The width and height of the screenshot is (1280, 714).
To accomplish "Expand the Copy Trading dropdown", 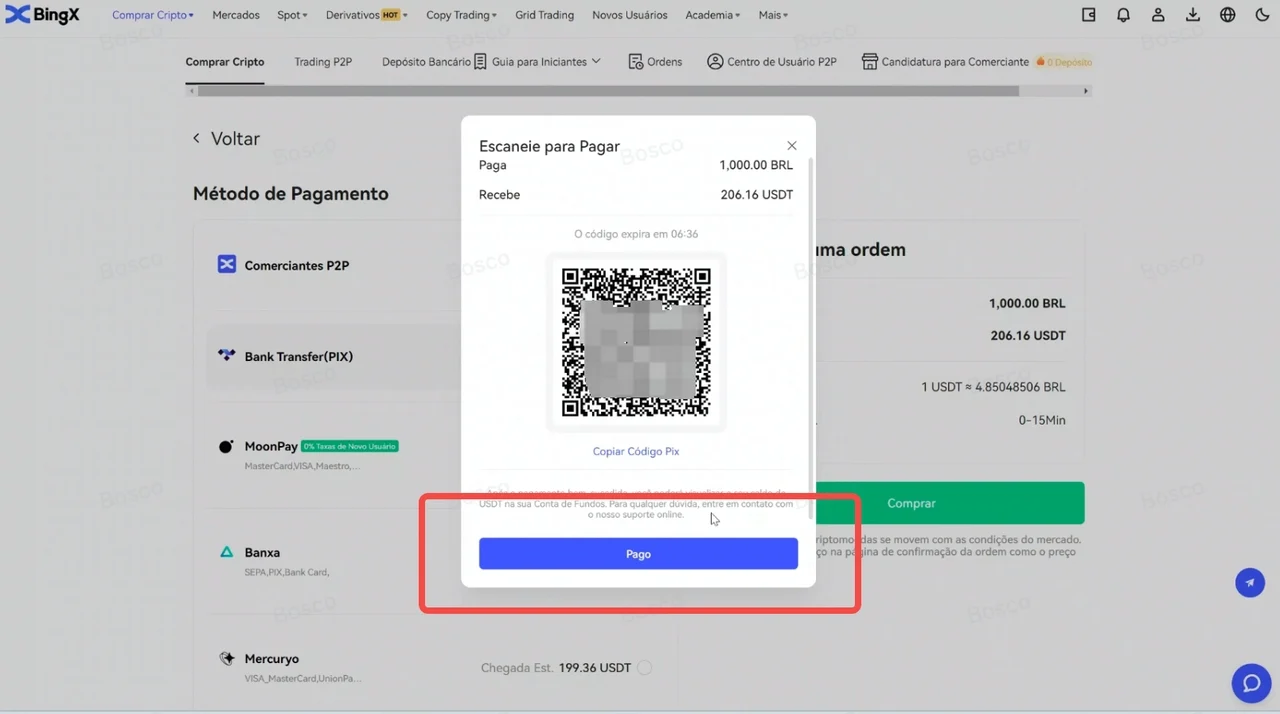I will [461, 15].
